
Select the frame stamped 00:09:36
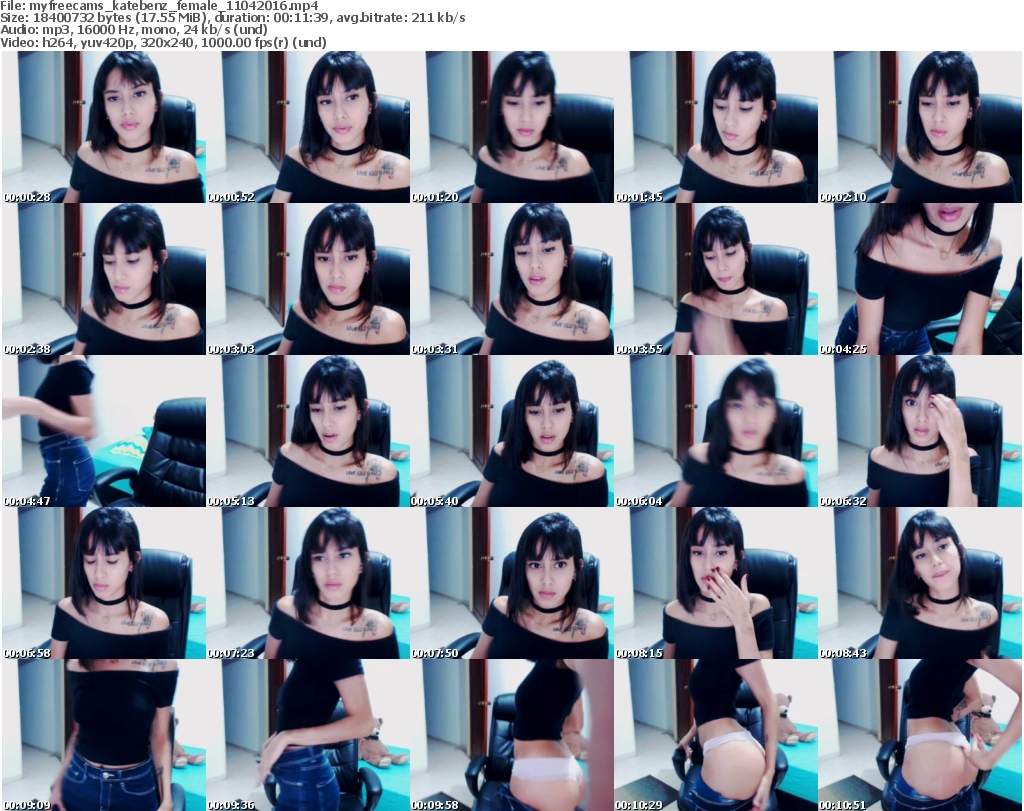click(x=308, y=735)
